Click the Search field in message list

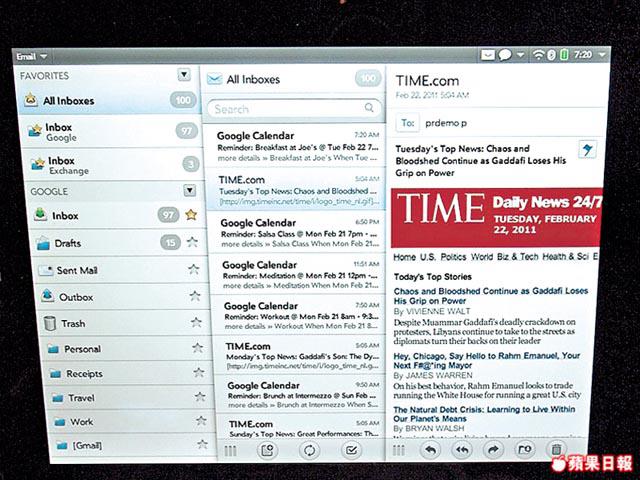click(x=294, y=109)
